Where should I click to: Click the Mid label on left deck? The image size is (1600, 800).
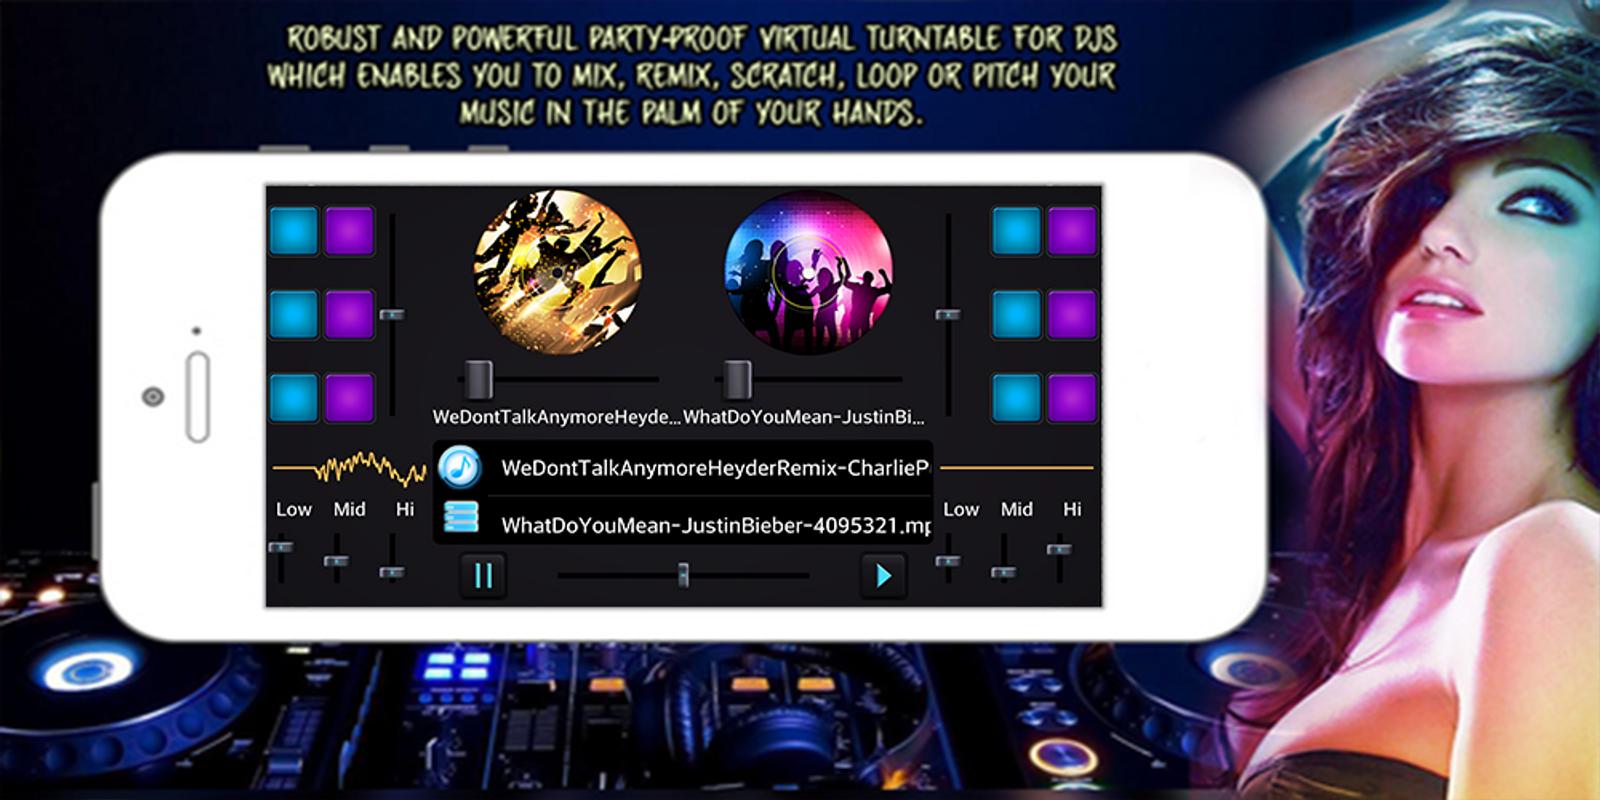(x=349, y=509)
